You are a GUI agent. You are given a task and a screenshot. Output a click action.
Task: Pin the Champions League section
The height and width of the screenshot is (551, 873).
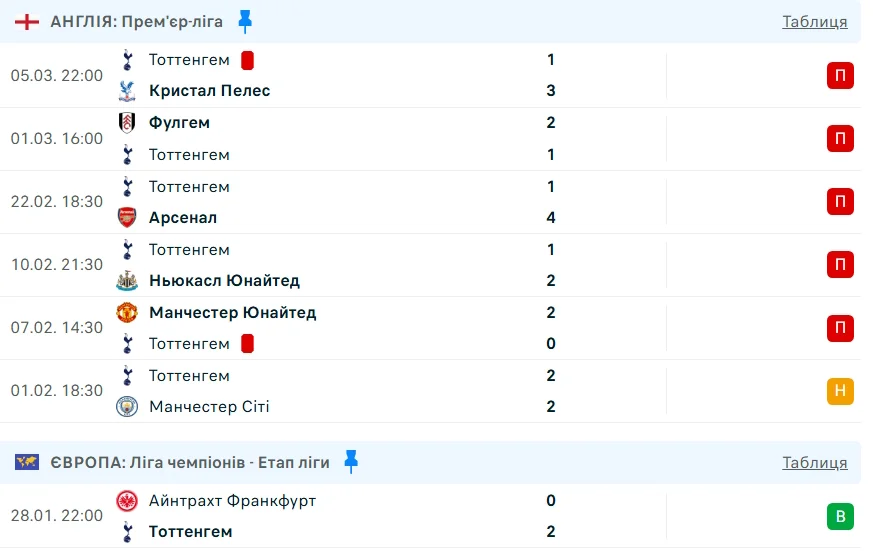[350, 461]
